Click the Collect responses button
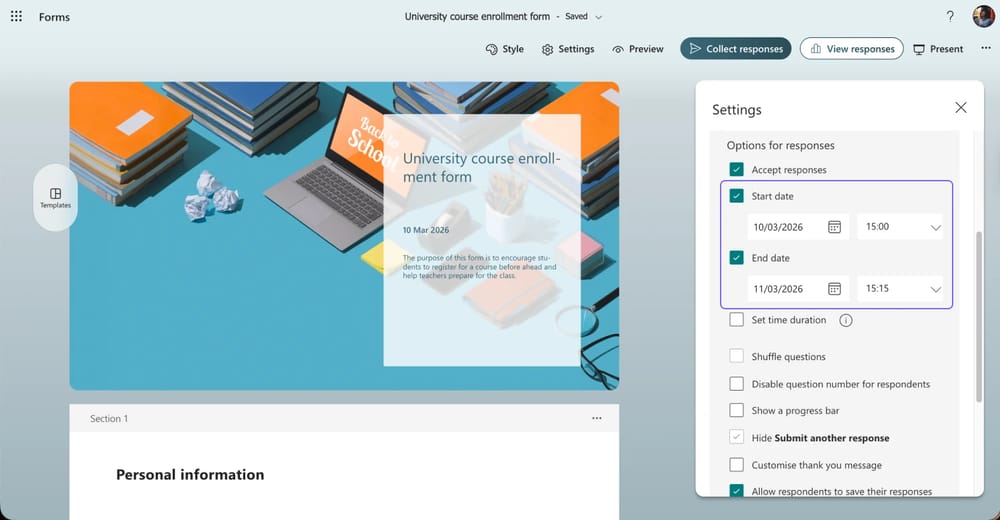The image size is (1000, 520). 736,49
